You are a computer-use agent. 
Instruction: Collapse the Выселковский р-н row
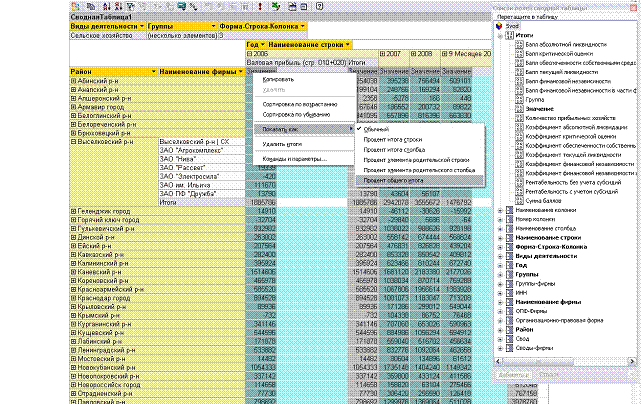click(x=74, y=141)
